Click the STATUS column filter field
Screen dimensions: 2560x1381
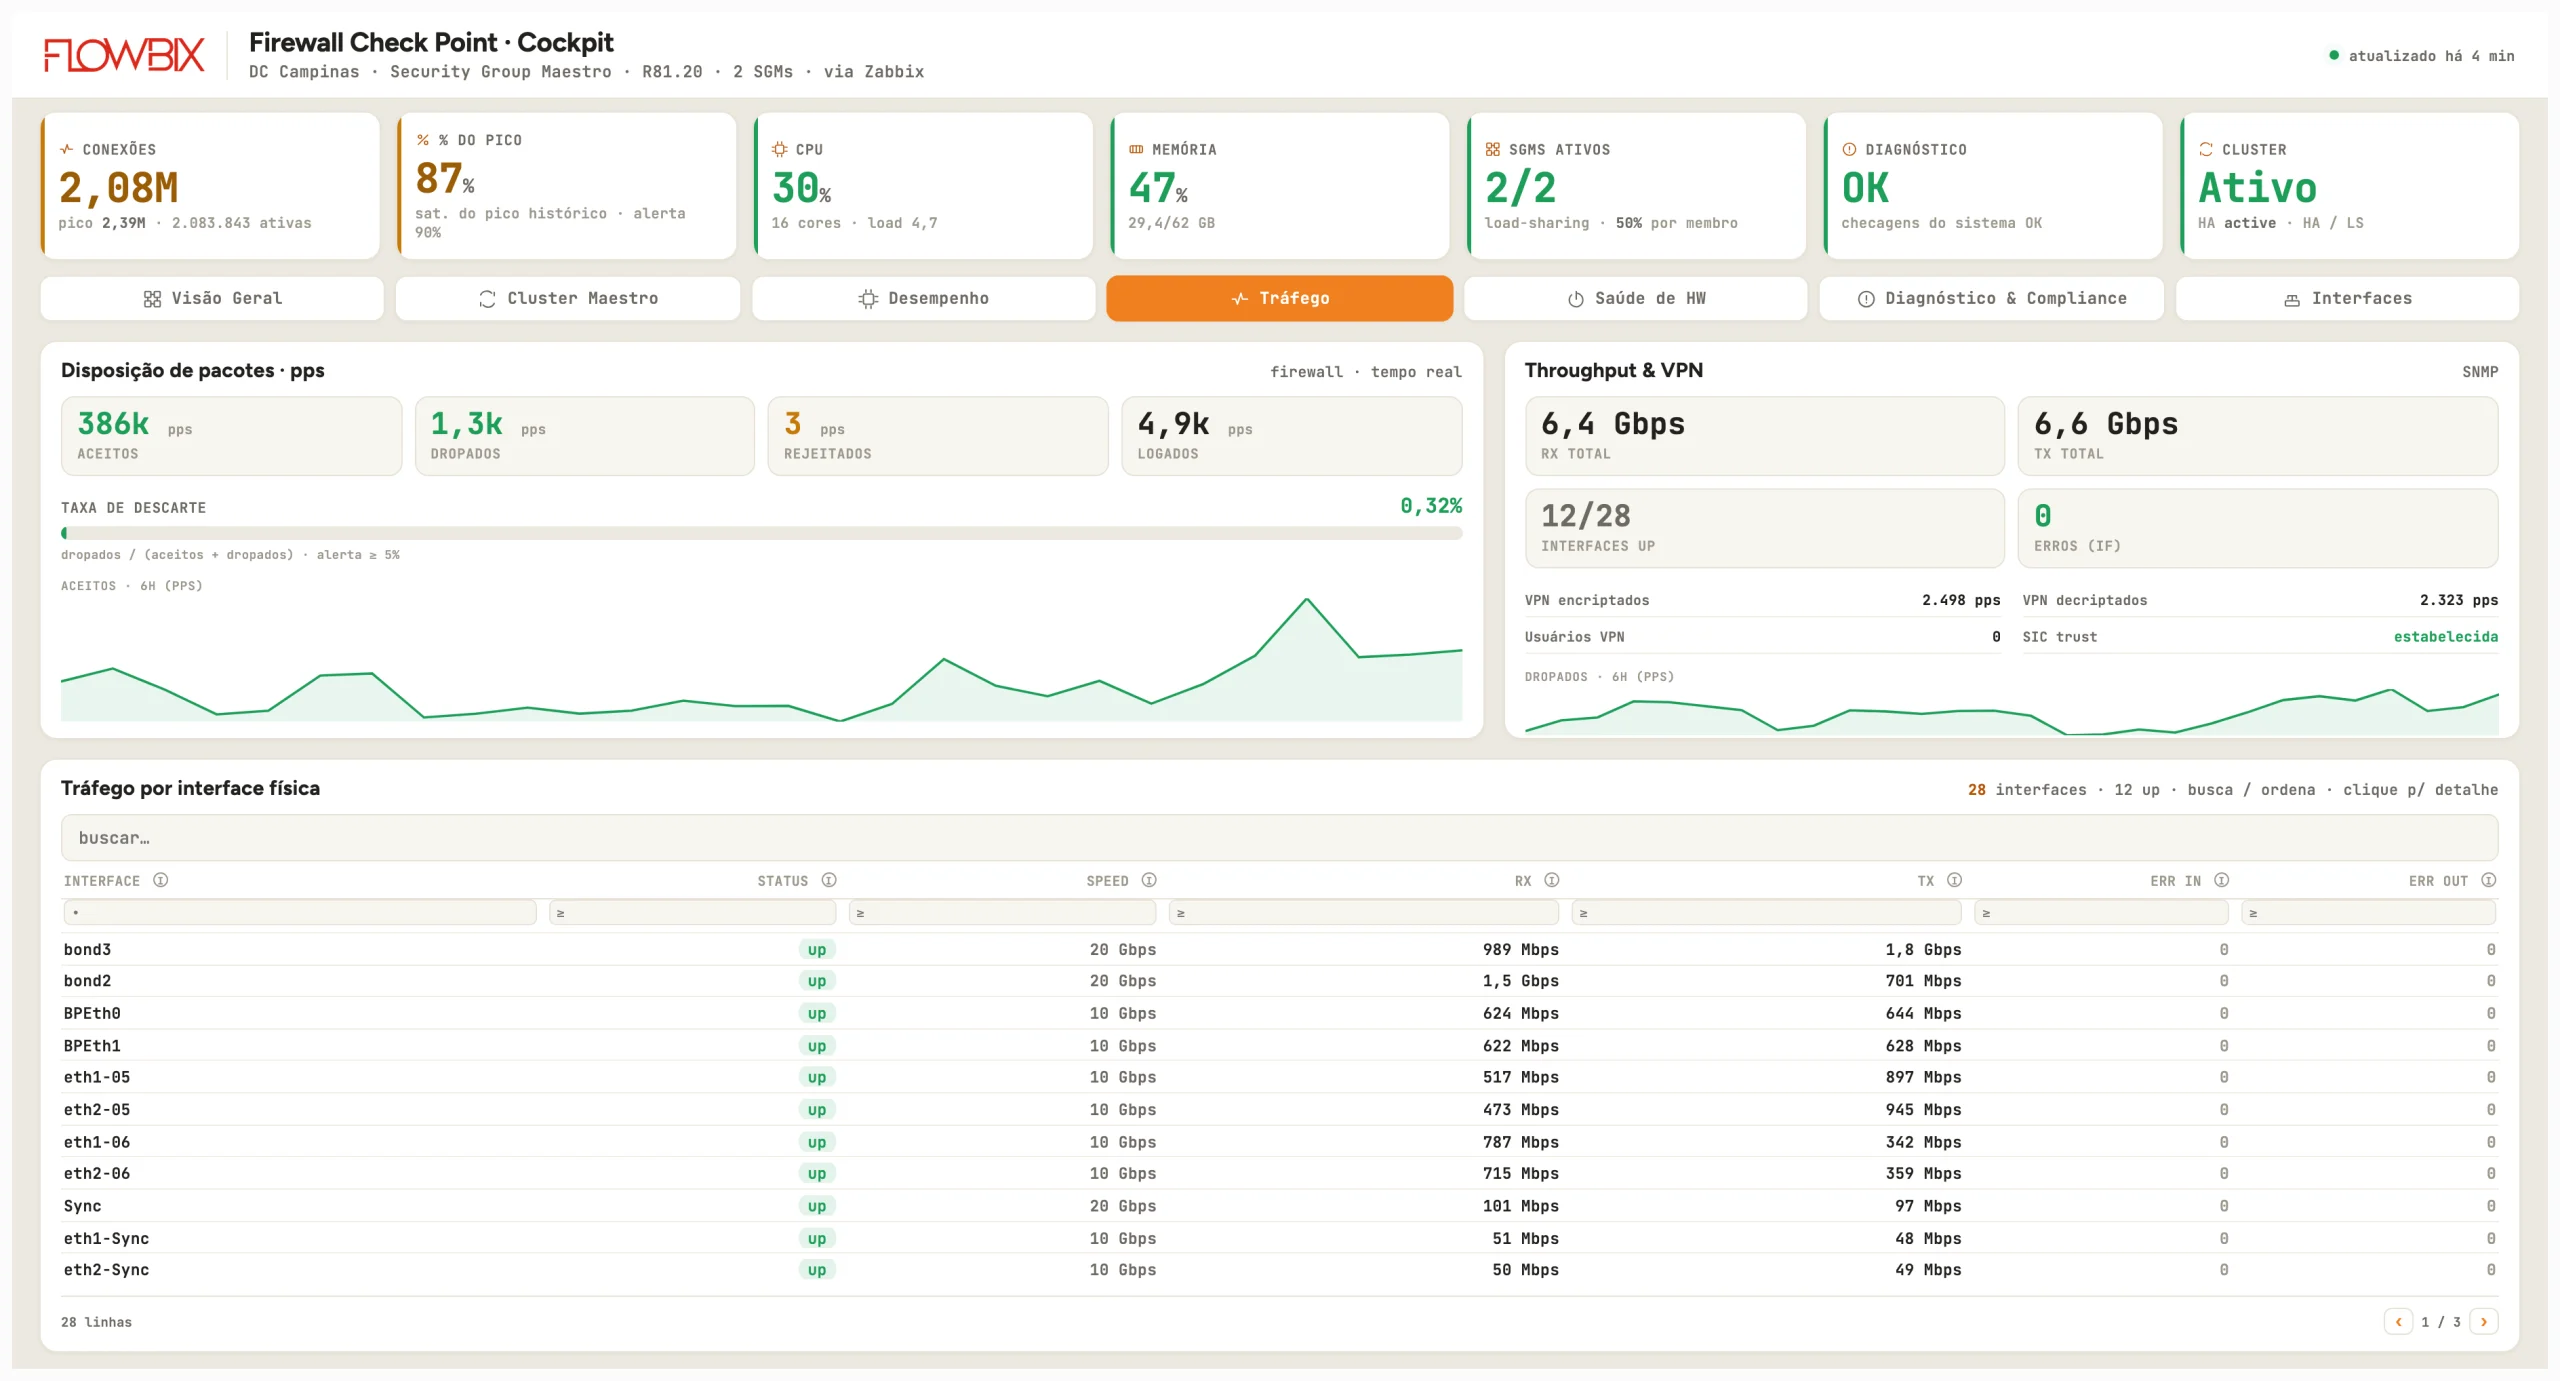(x=693, y=912)
